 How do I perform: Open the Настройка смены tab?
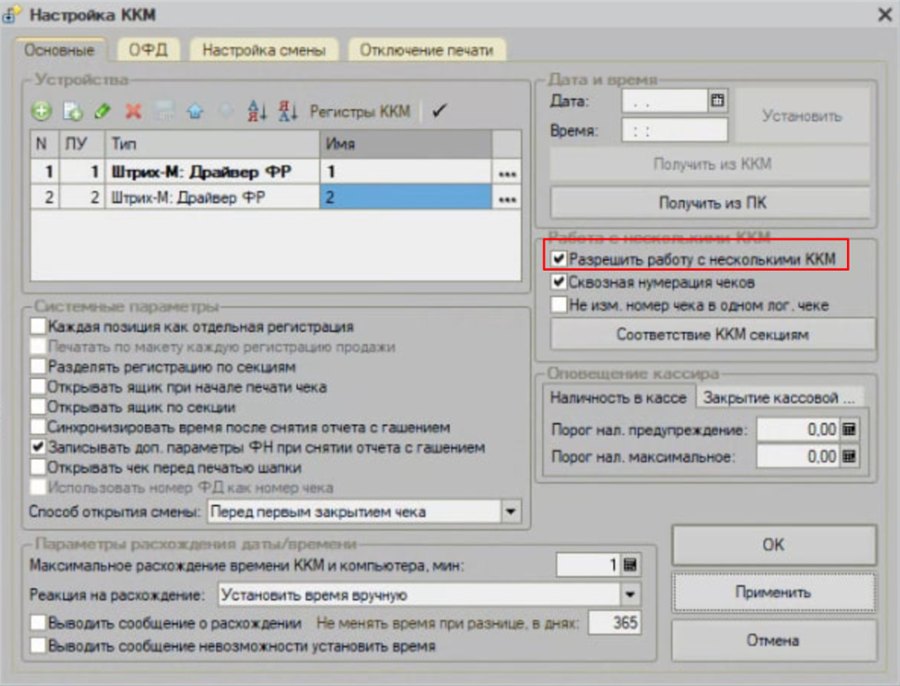pyautogui.click(x=264, y=50)
